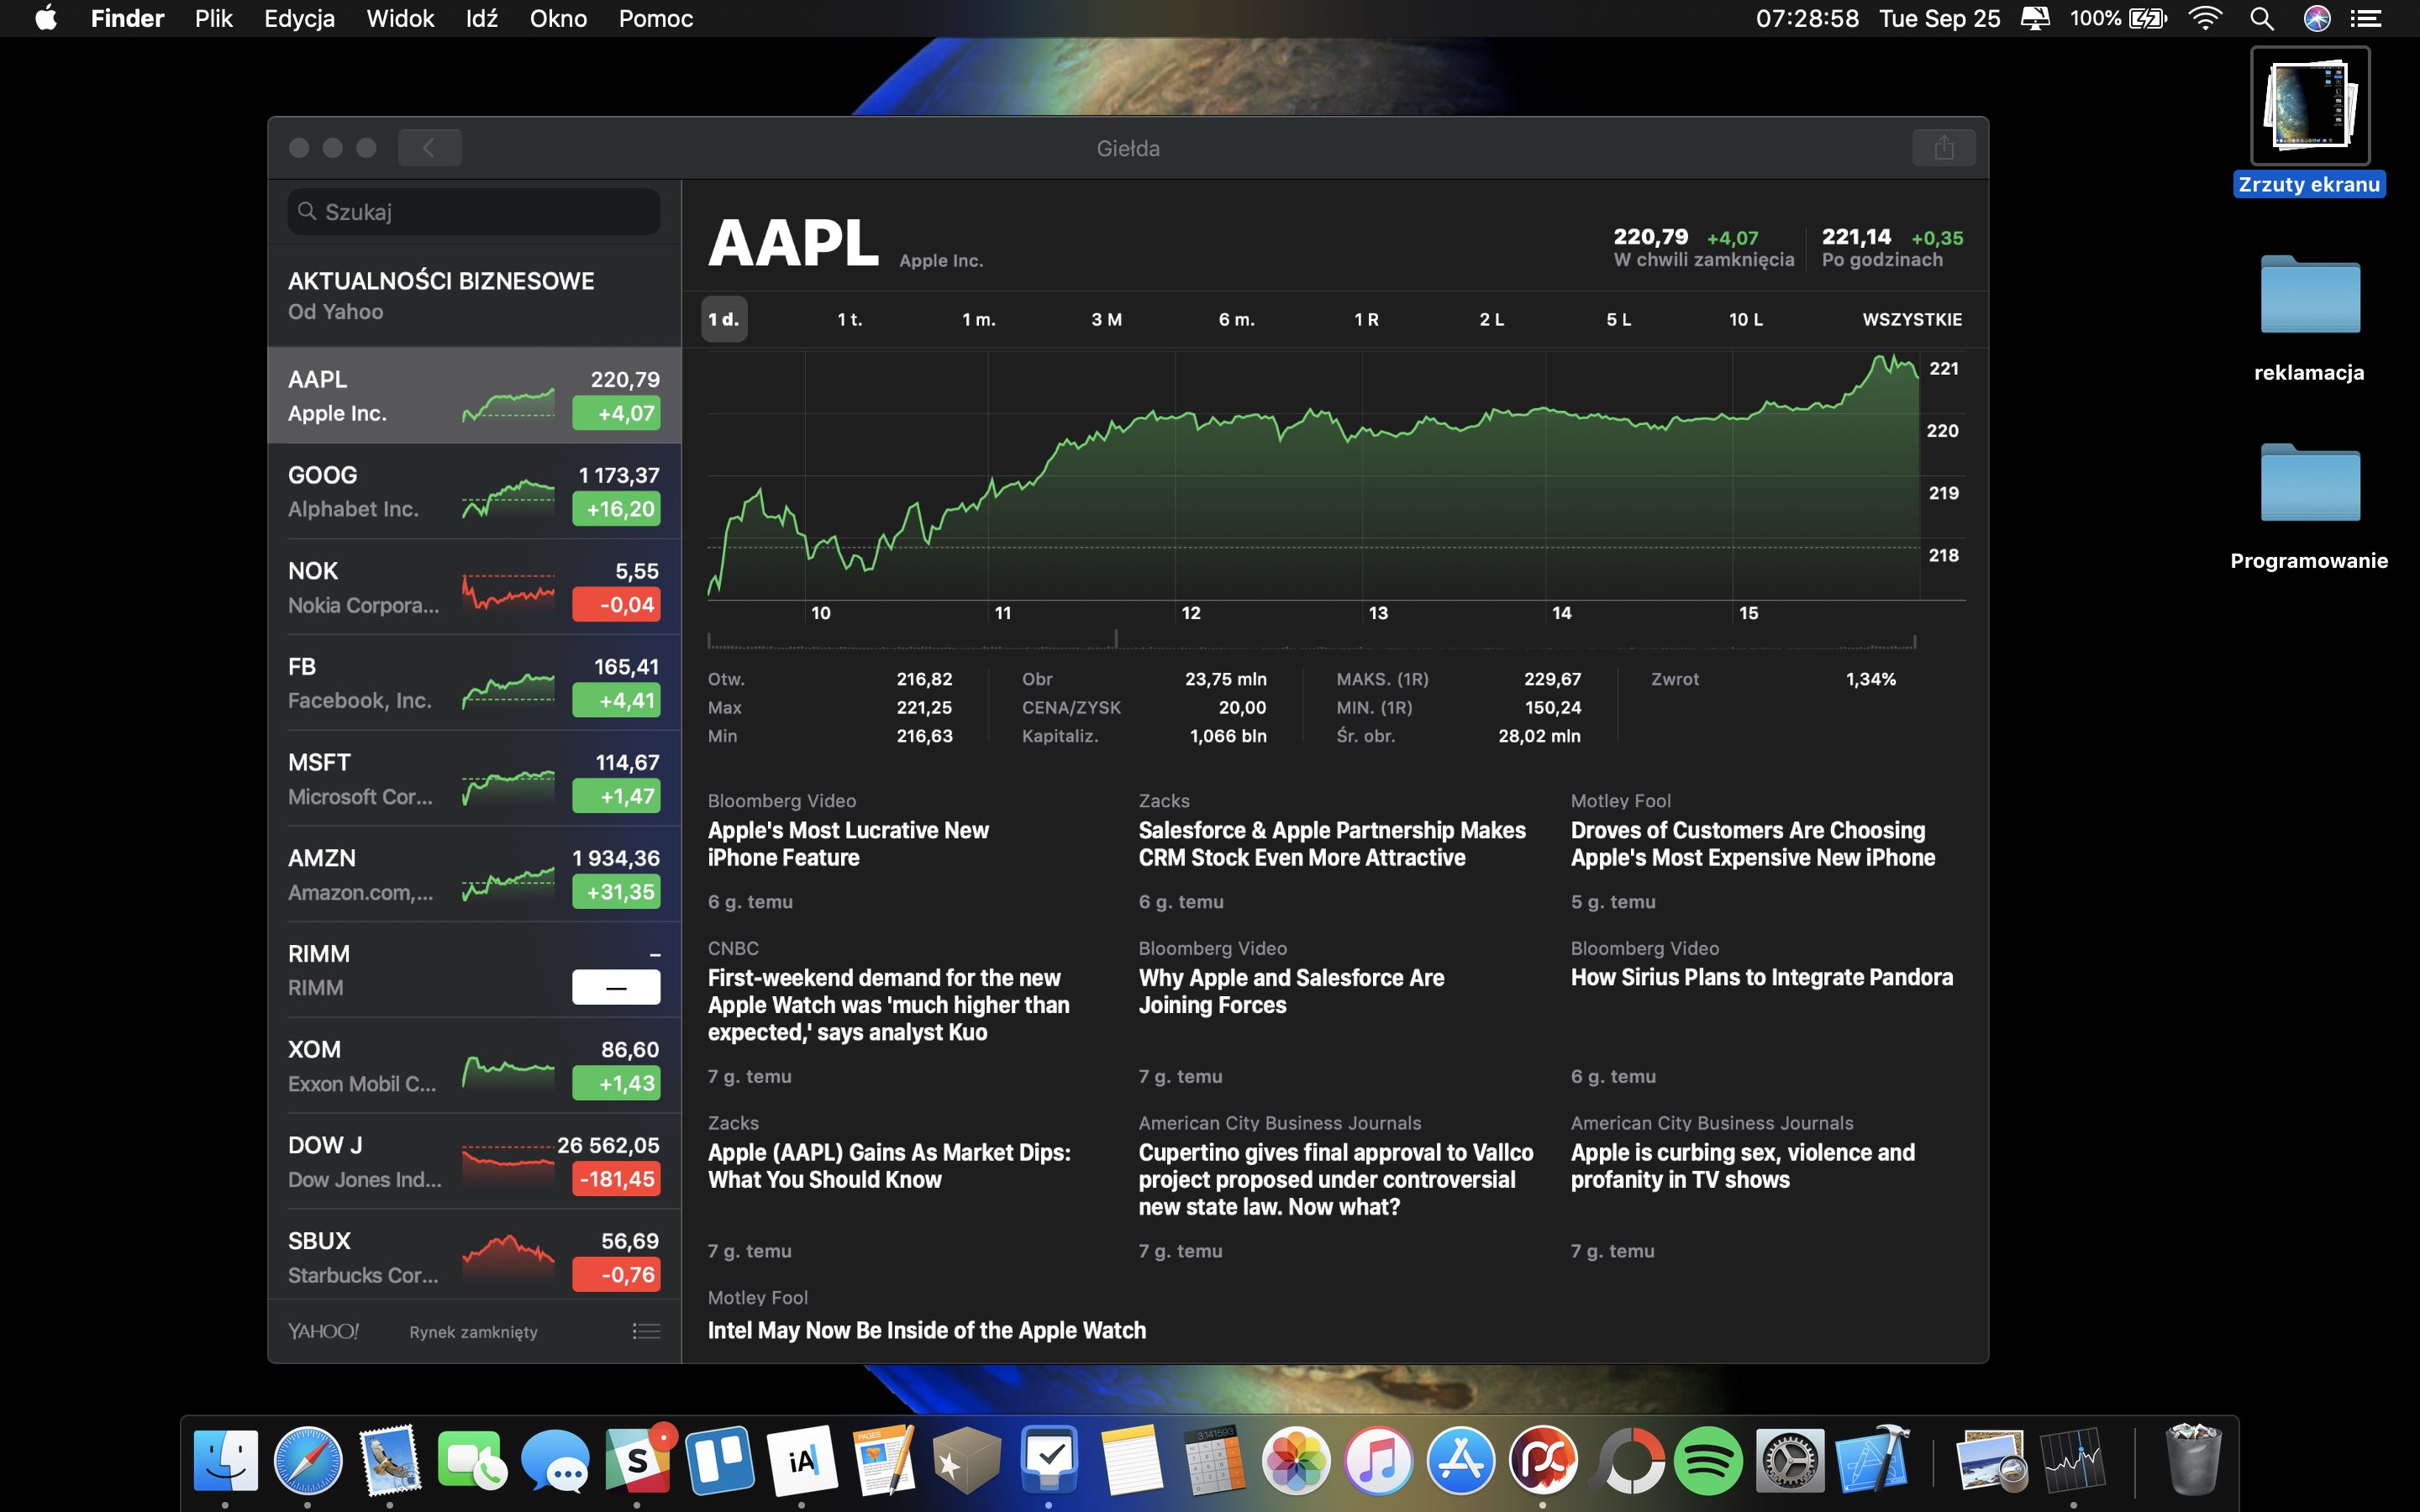
Task: Open the Widok menu
Action: 400,18
